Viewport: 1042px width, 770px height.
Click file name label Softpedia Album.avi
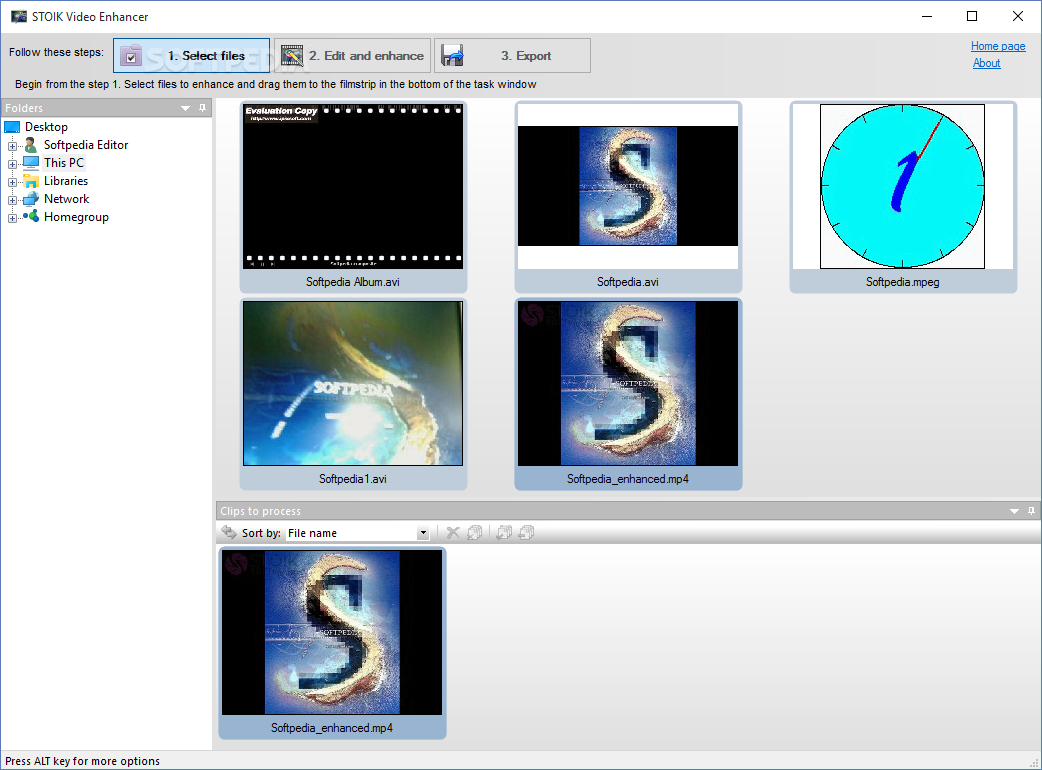[353, 282]
